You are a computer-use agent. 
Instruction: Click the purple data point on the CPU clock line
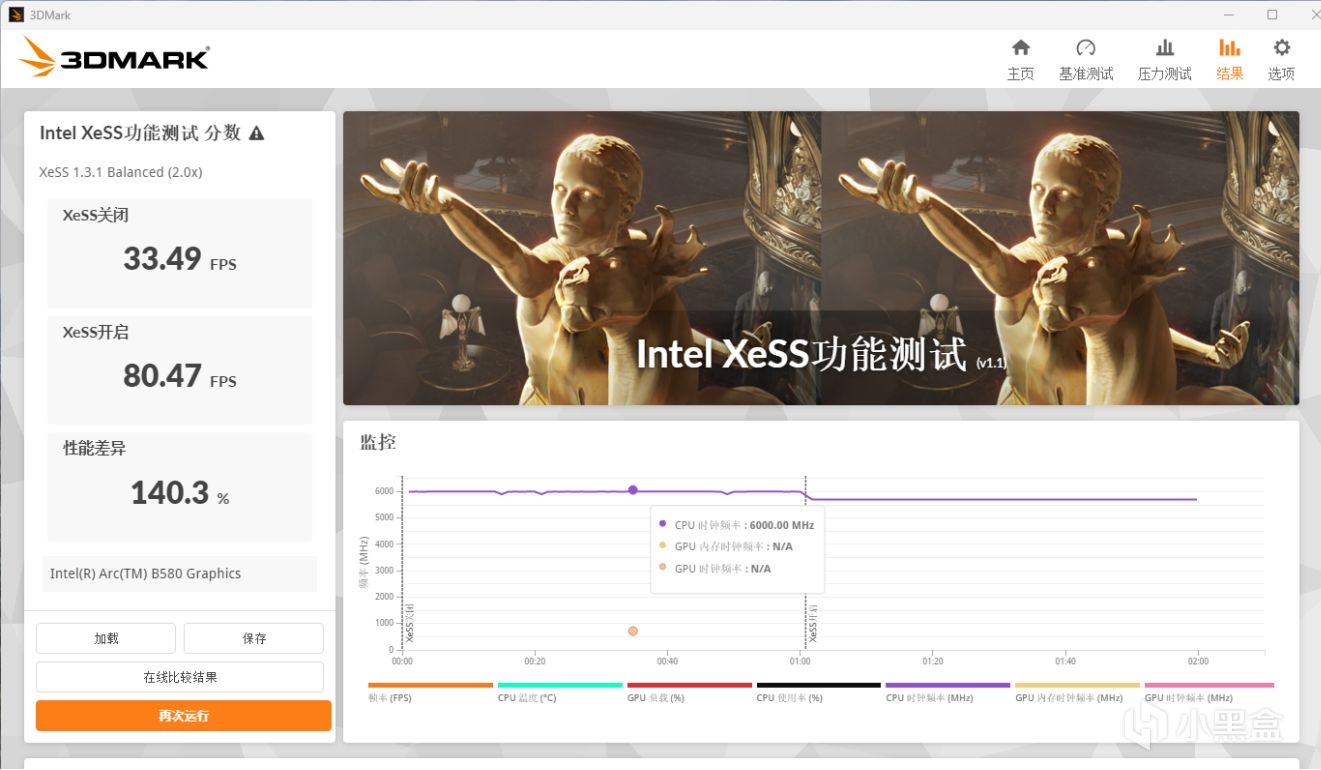633,490
